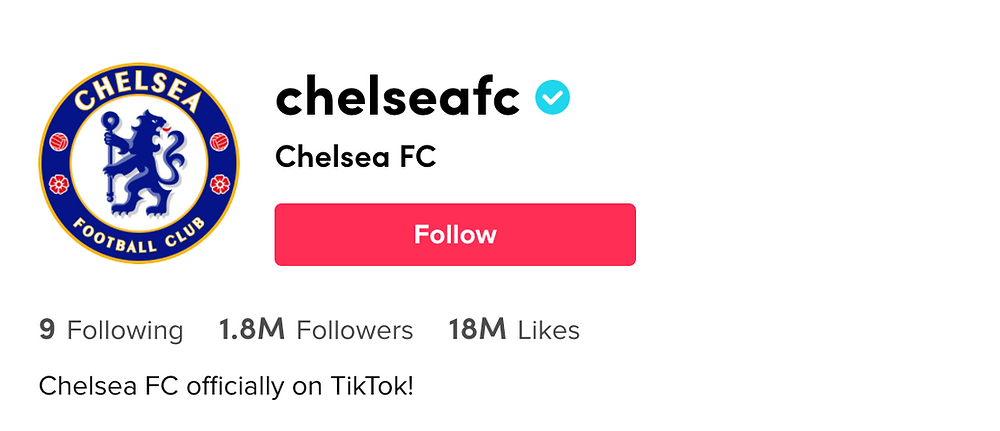Click the right red football on crest
Image resolution: width=1000 pixels, height=431 pixels.
(x=219, y=142)
